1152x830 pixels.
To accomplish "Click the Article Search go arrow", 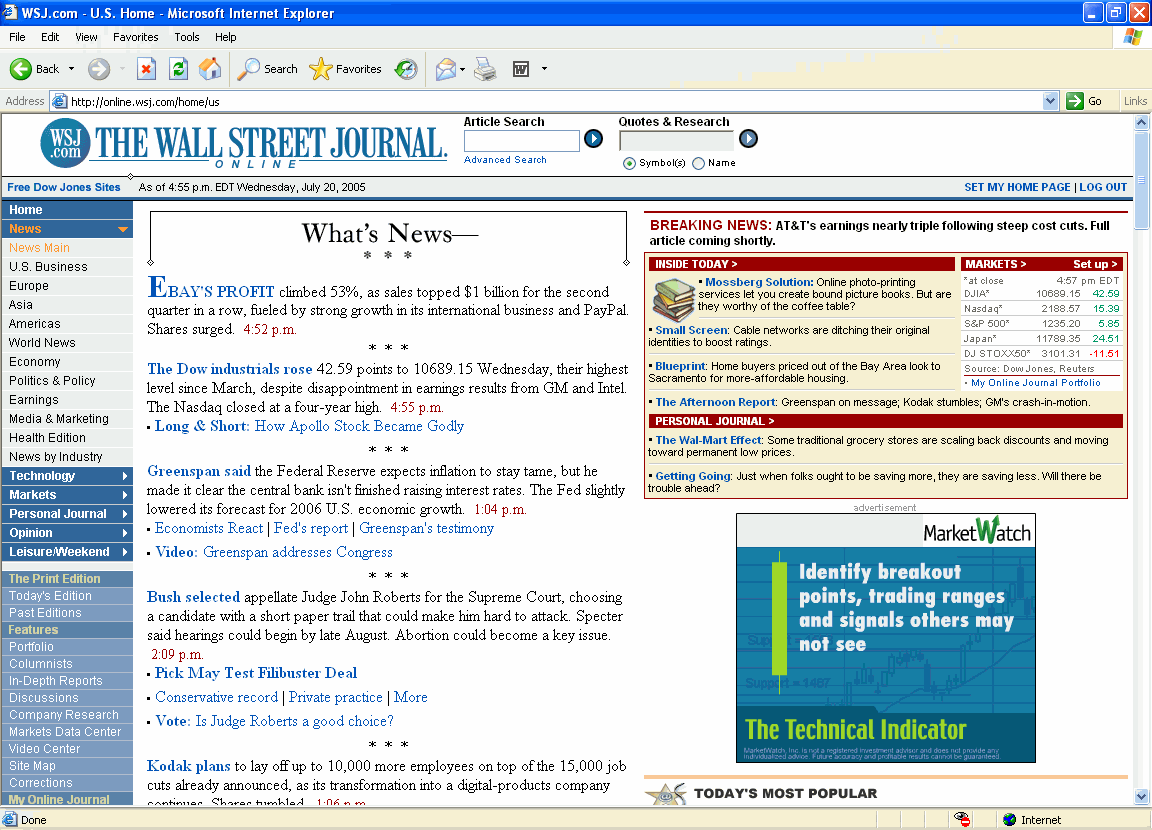I will pos(593,139).
